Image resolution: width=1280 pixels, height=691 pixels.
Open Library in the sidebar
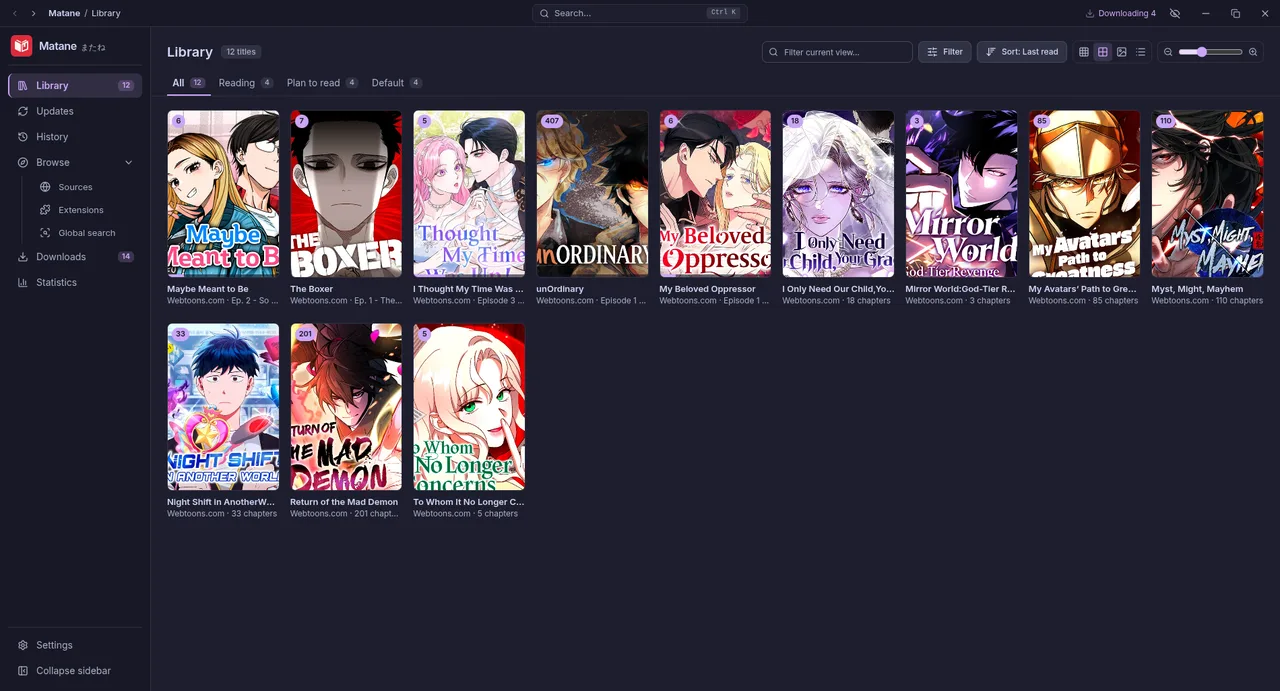(75, 86)
